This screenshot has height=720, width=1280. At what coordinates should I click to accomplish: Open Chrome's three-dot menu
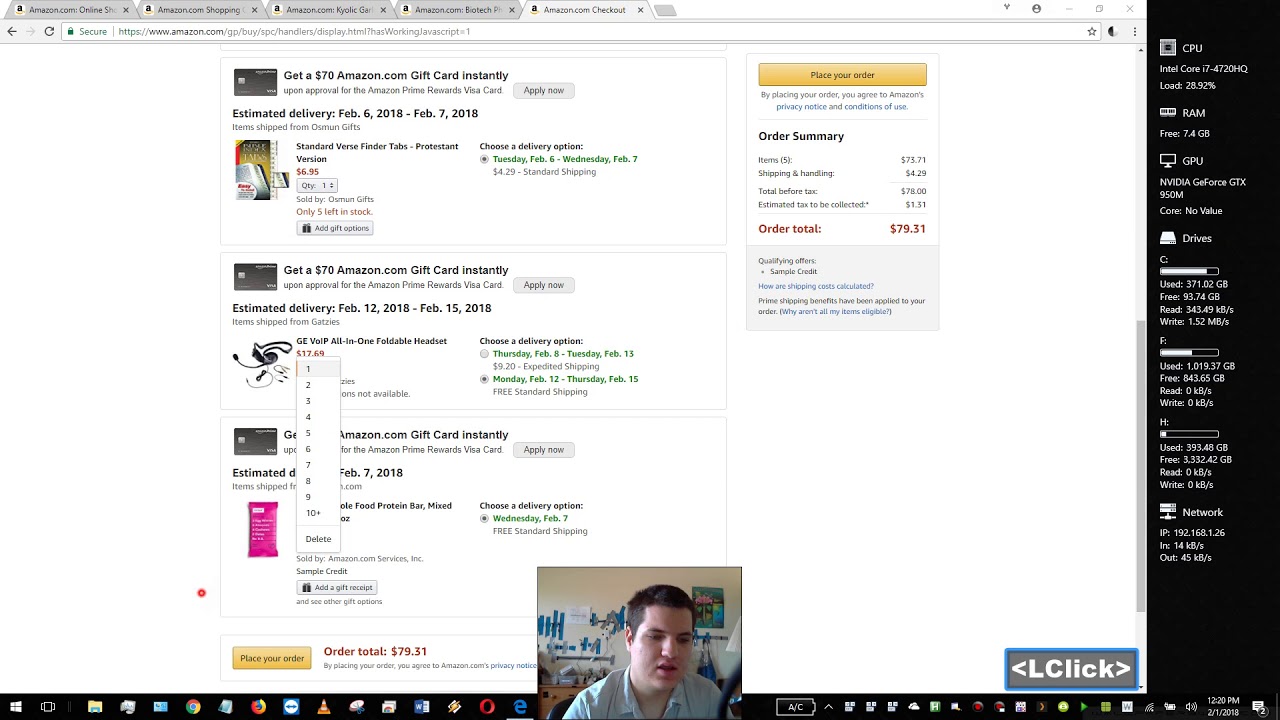[1135, 31]
